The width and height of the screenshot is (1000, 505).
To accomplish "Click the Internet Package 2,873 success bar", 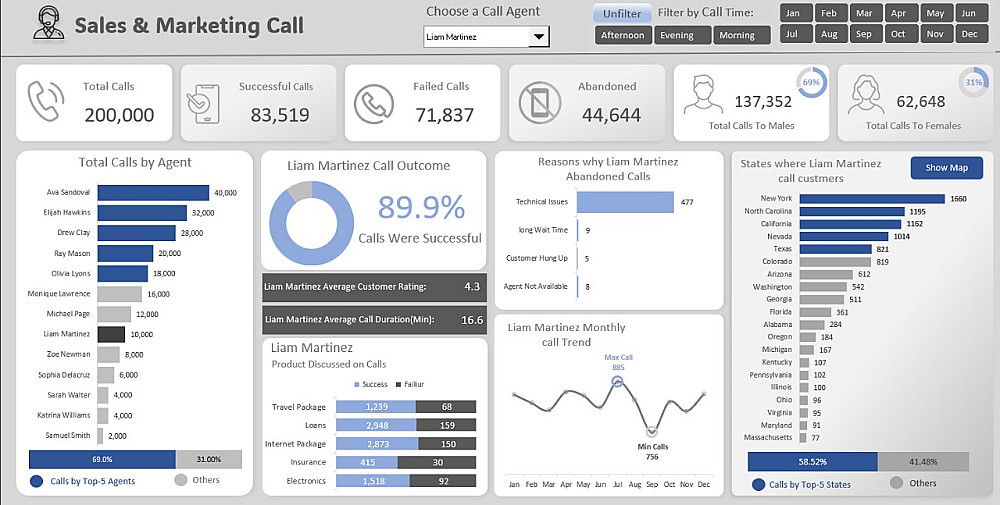I will tap(376, 444).
